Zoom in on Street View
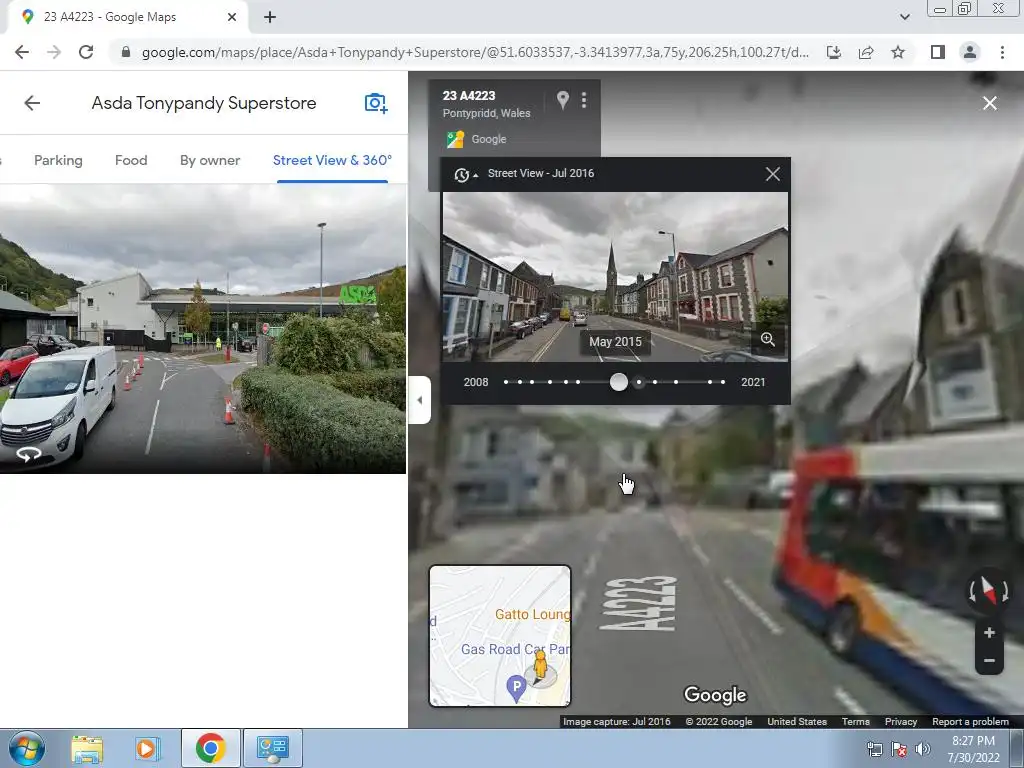The image size is (1024, 768). [989, 633]
